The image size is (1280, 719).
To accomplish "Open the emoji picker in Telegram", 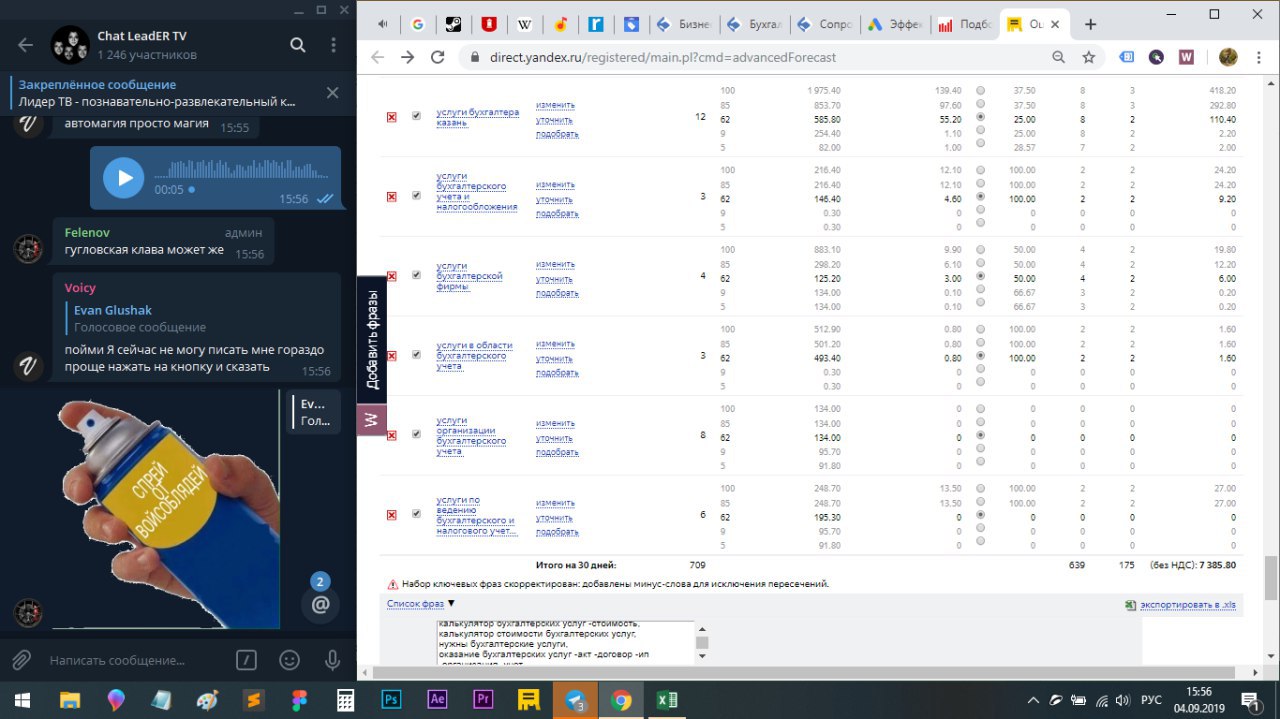I will [x=290, y=660].
